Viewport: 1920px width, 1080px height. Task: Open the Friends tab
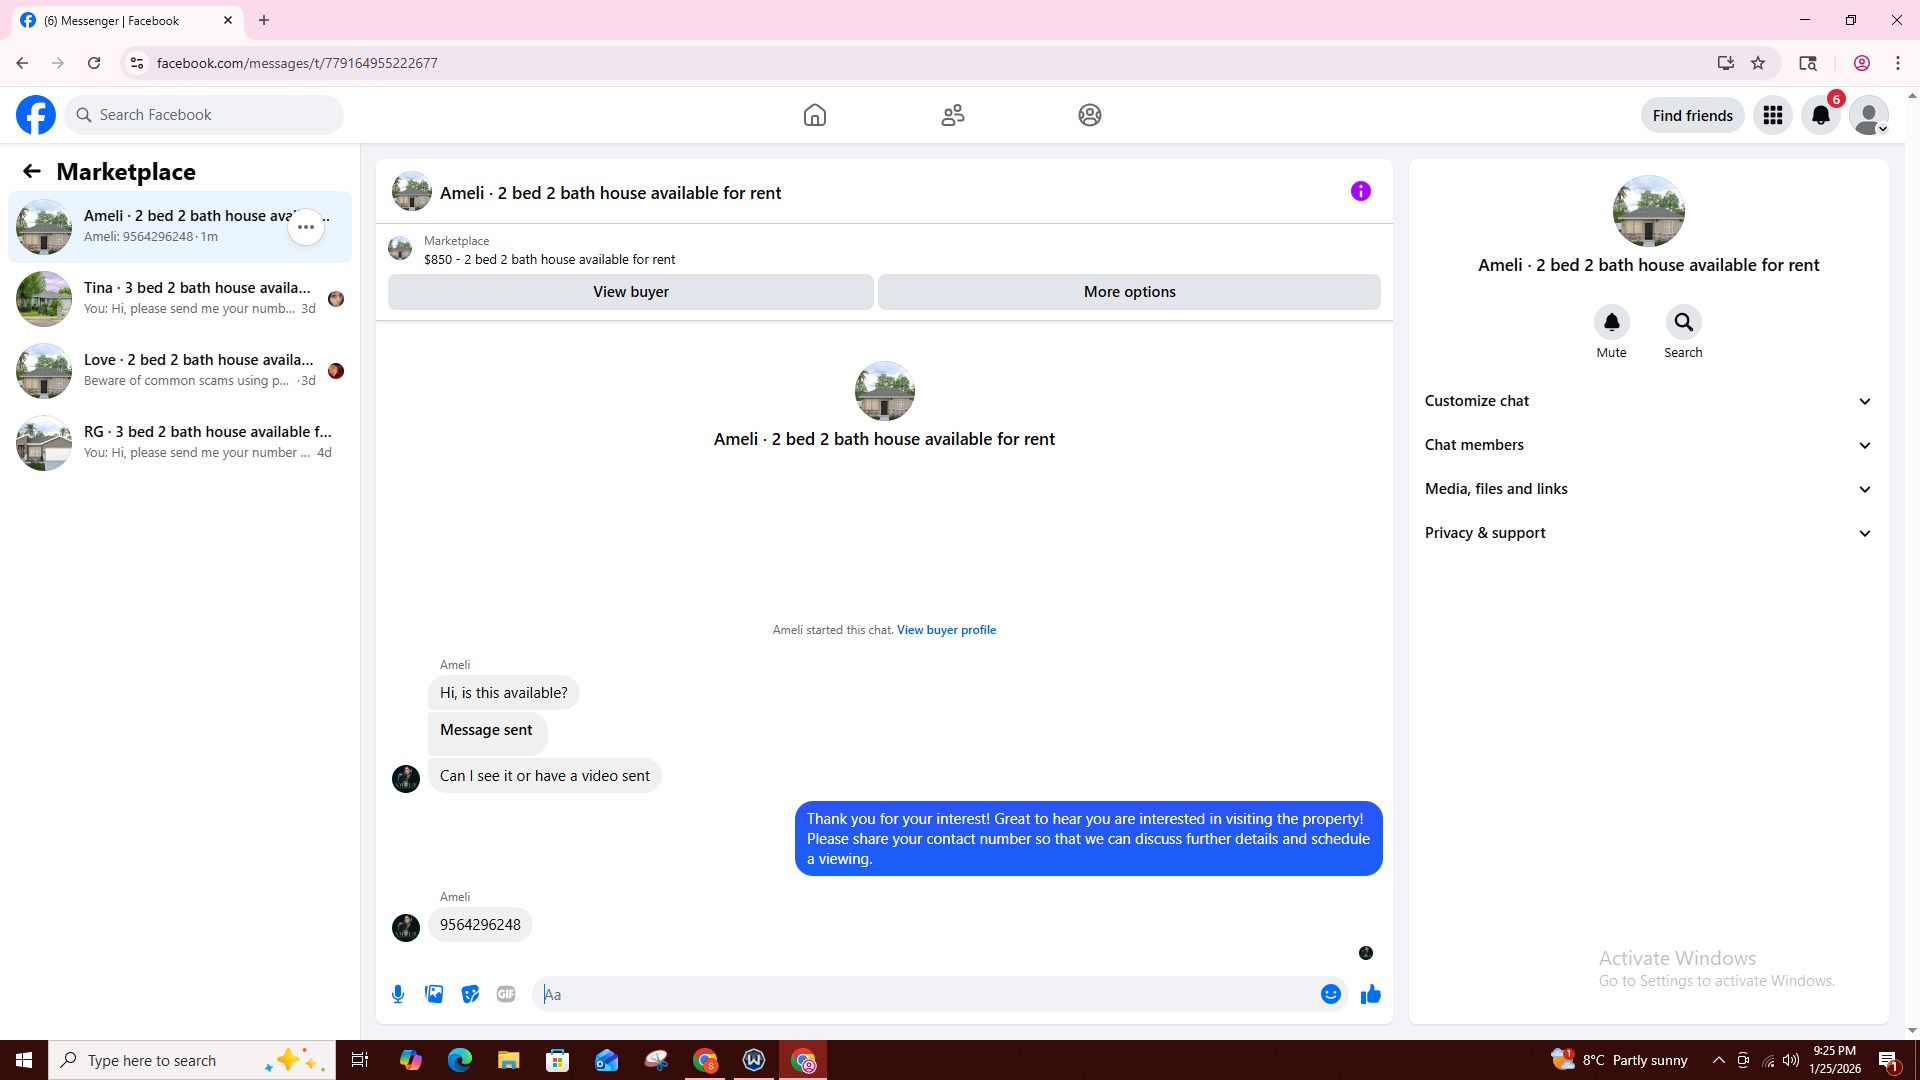pyautogui.click(x=952, y=115)
